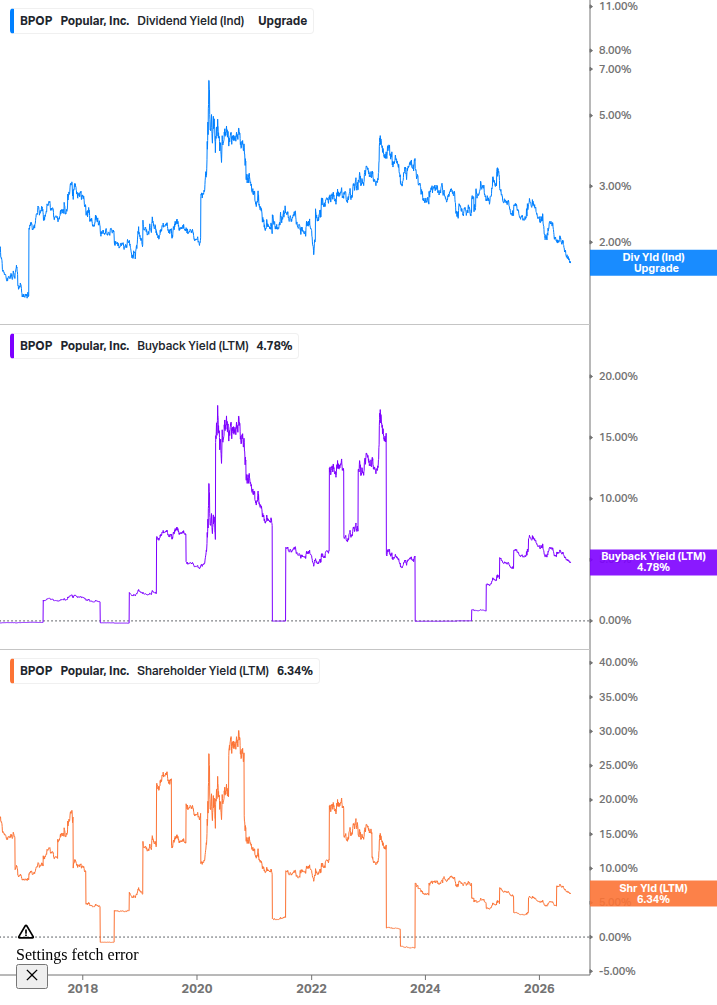Click the 11.00% dividend yield axis label
The height and width of the screenshot is (1005, 717).
click(618, 6)
